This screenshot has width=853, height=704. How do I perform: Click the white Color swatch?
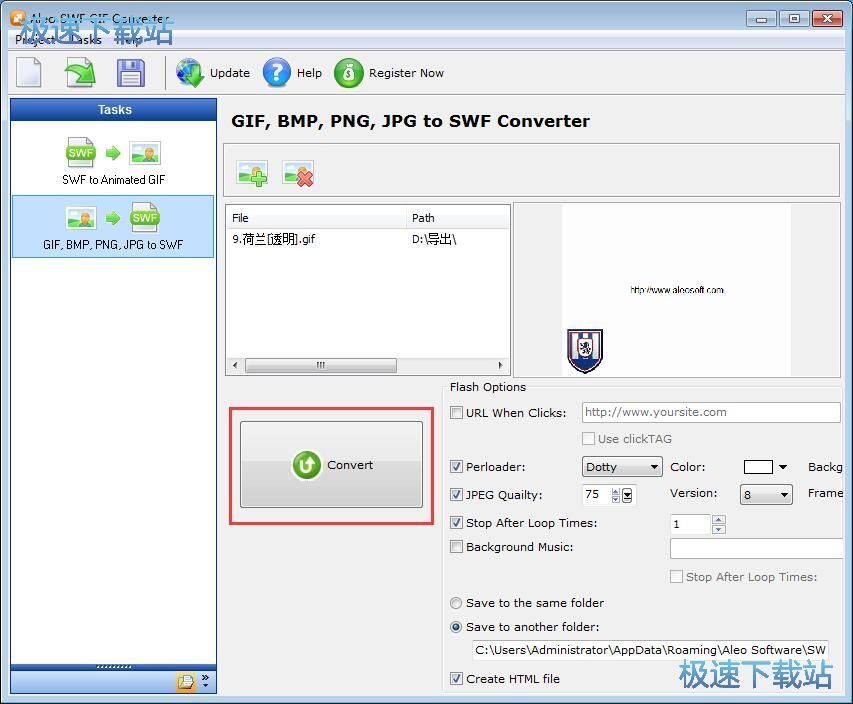coord(758,467)
